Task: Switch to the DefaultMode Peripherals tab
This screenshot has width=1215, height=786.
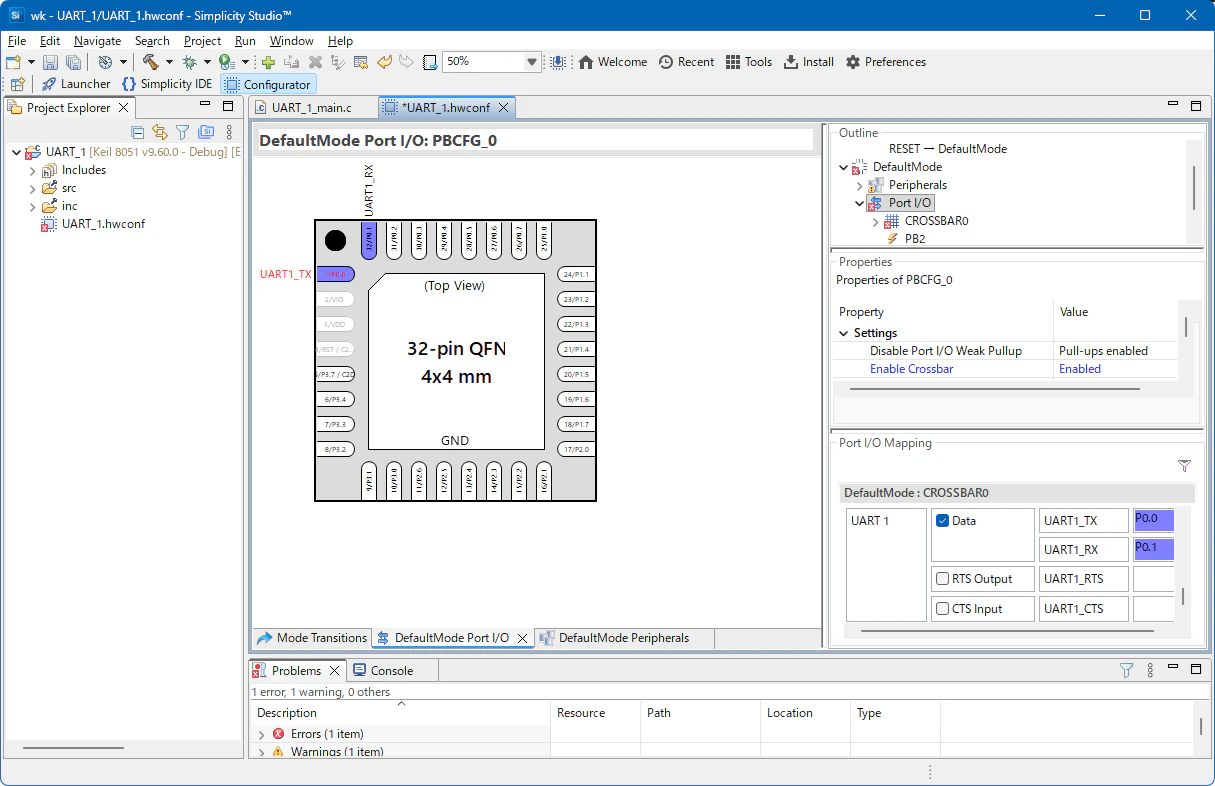Action: click(613, 638)
